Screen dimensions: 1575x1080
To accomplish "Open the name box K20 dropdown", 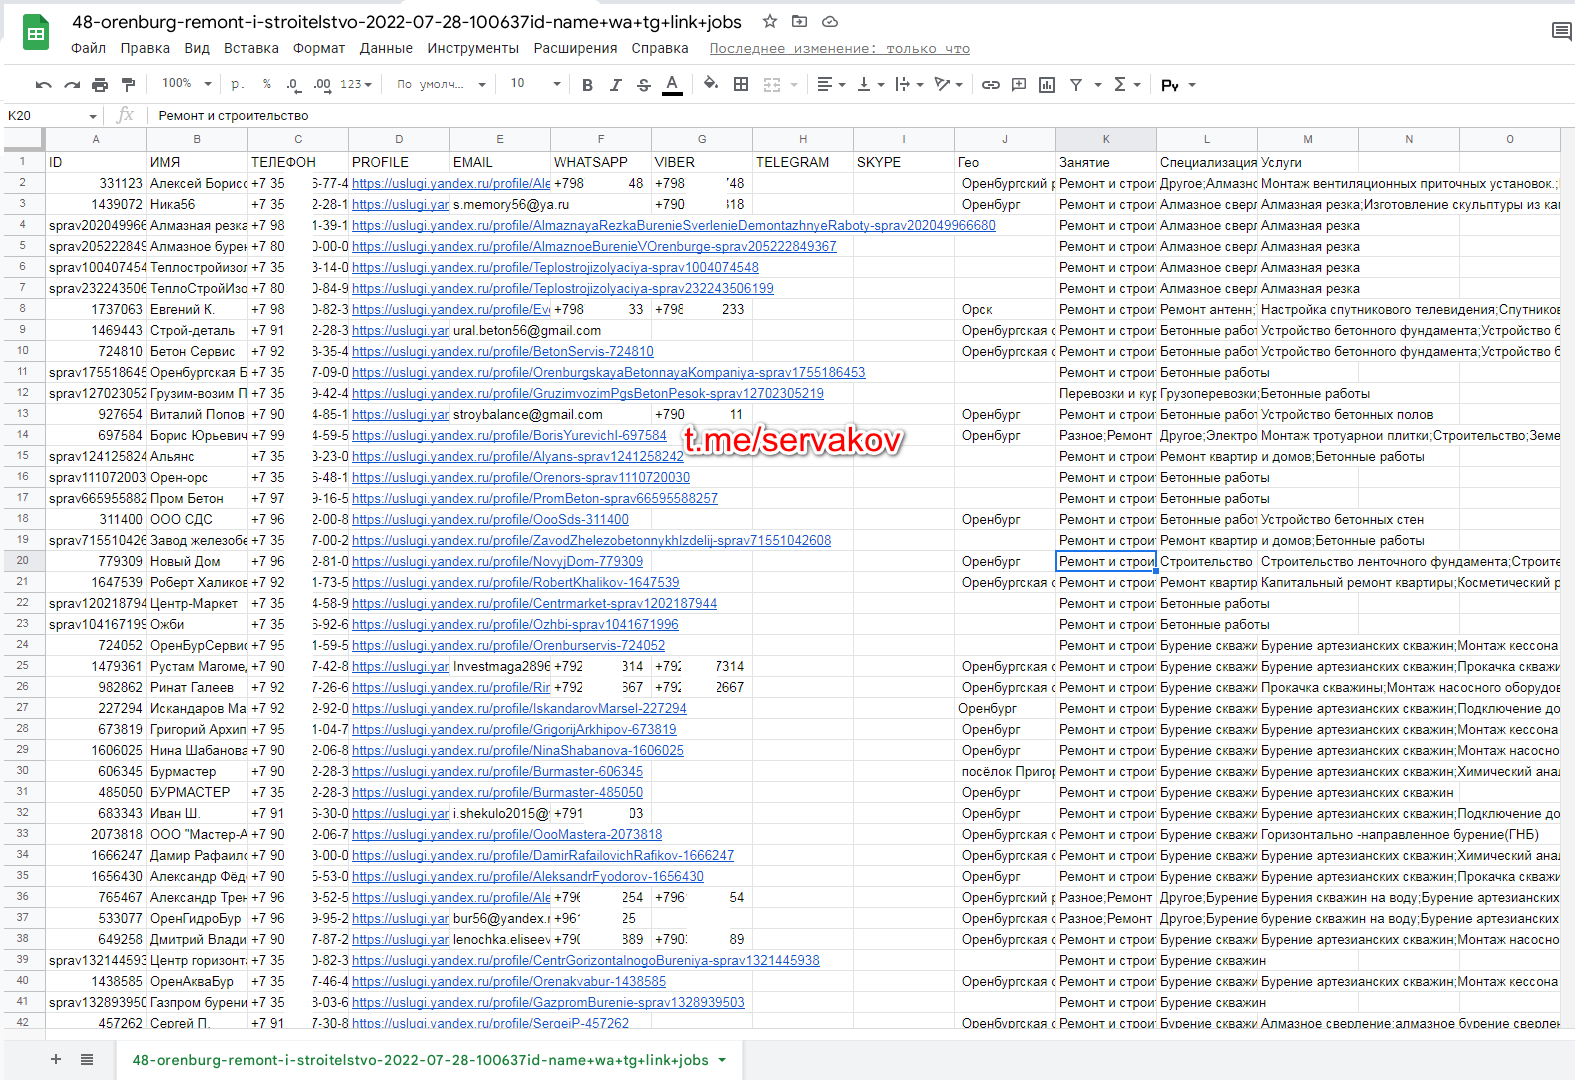I will pos(93,116).
